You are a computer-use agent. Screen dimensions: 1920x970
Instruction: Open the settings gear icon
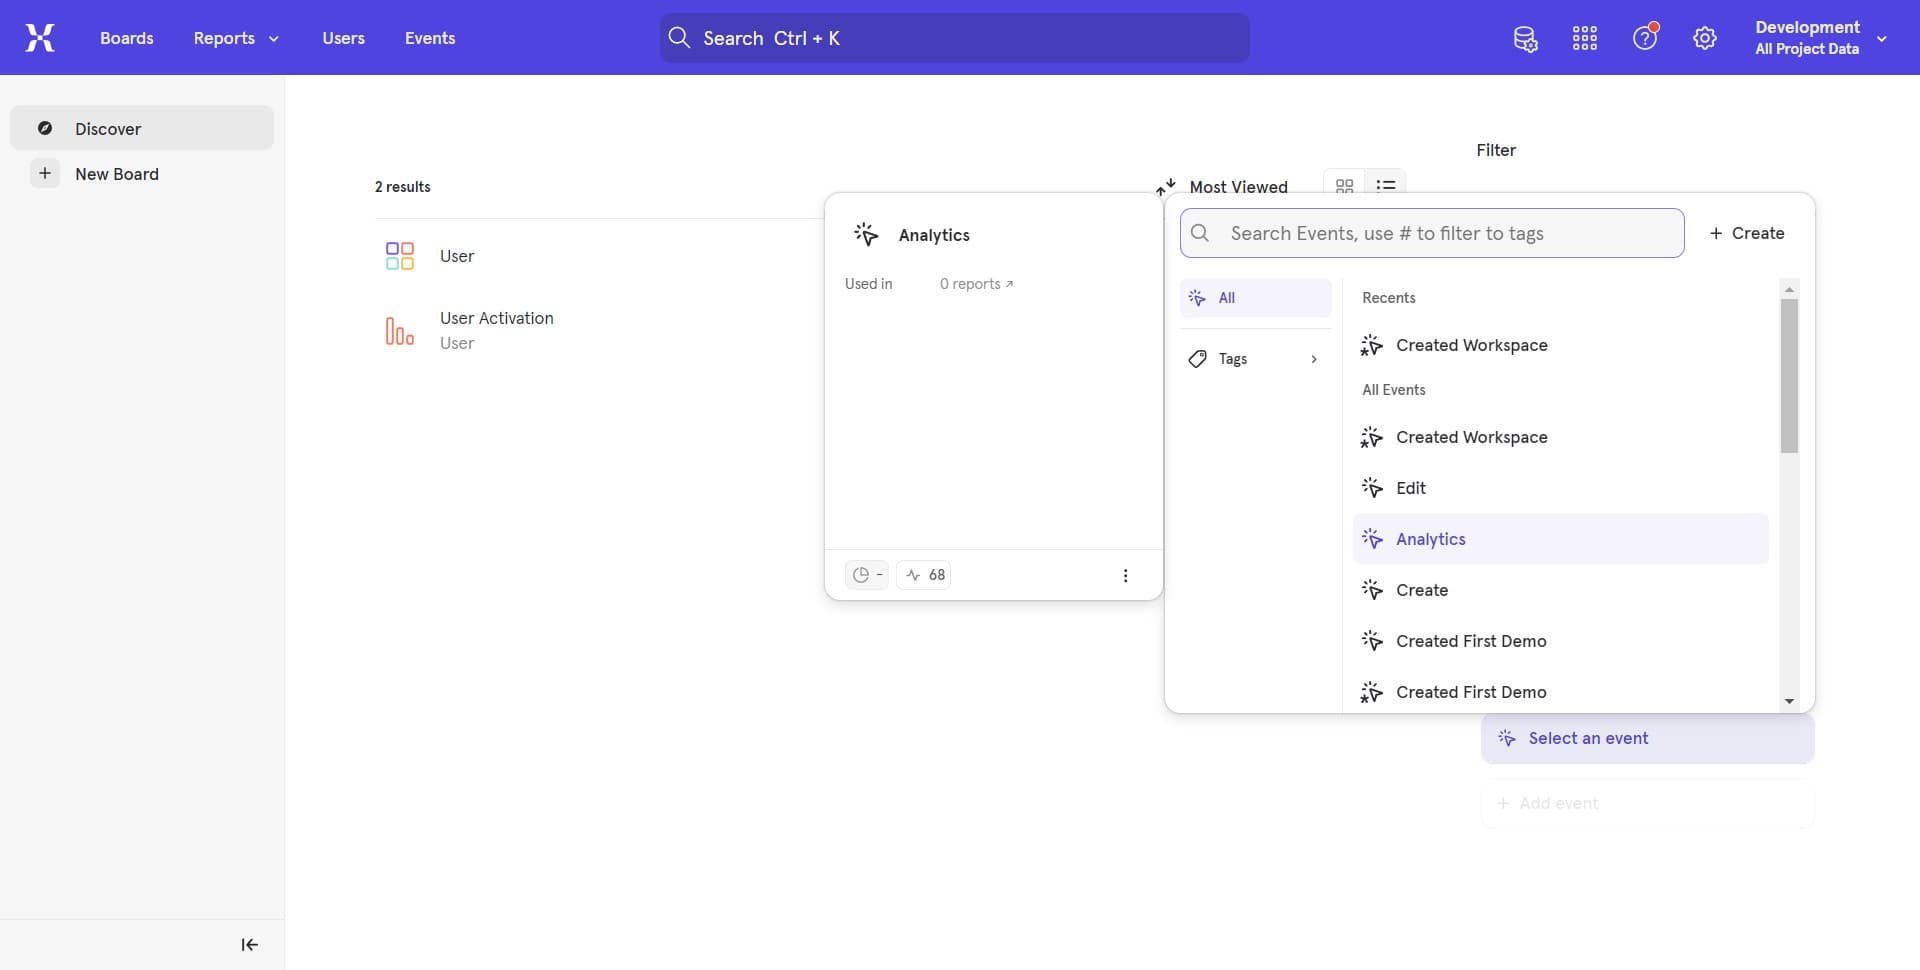[1705, 39]
